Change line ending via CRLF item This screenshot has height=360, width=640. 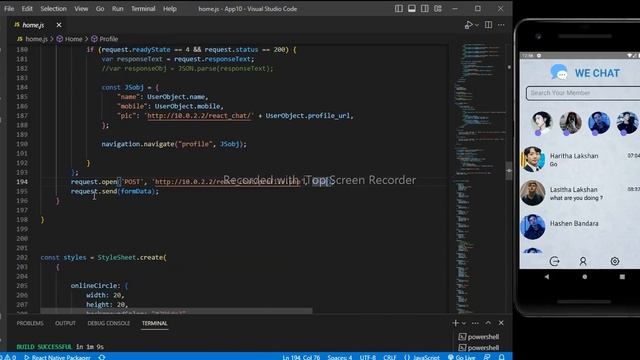[389, 357]
